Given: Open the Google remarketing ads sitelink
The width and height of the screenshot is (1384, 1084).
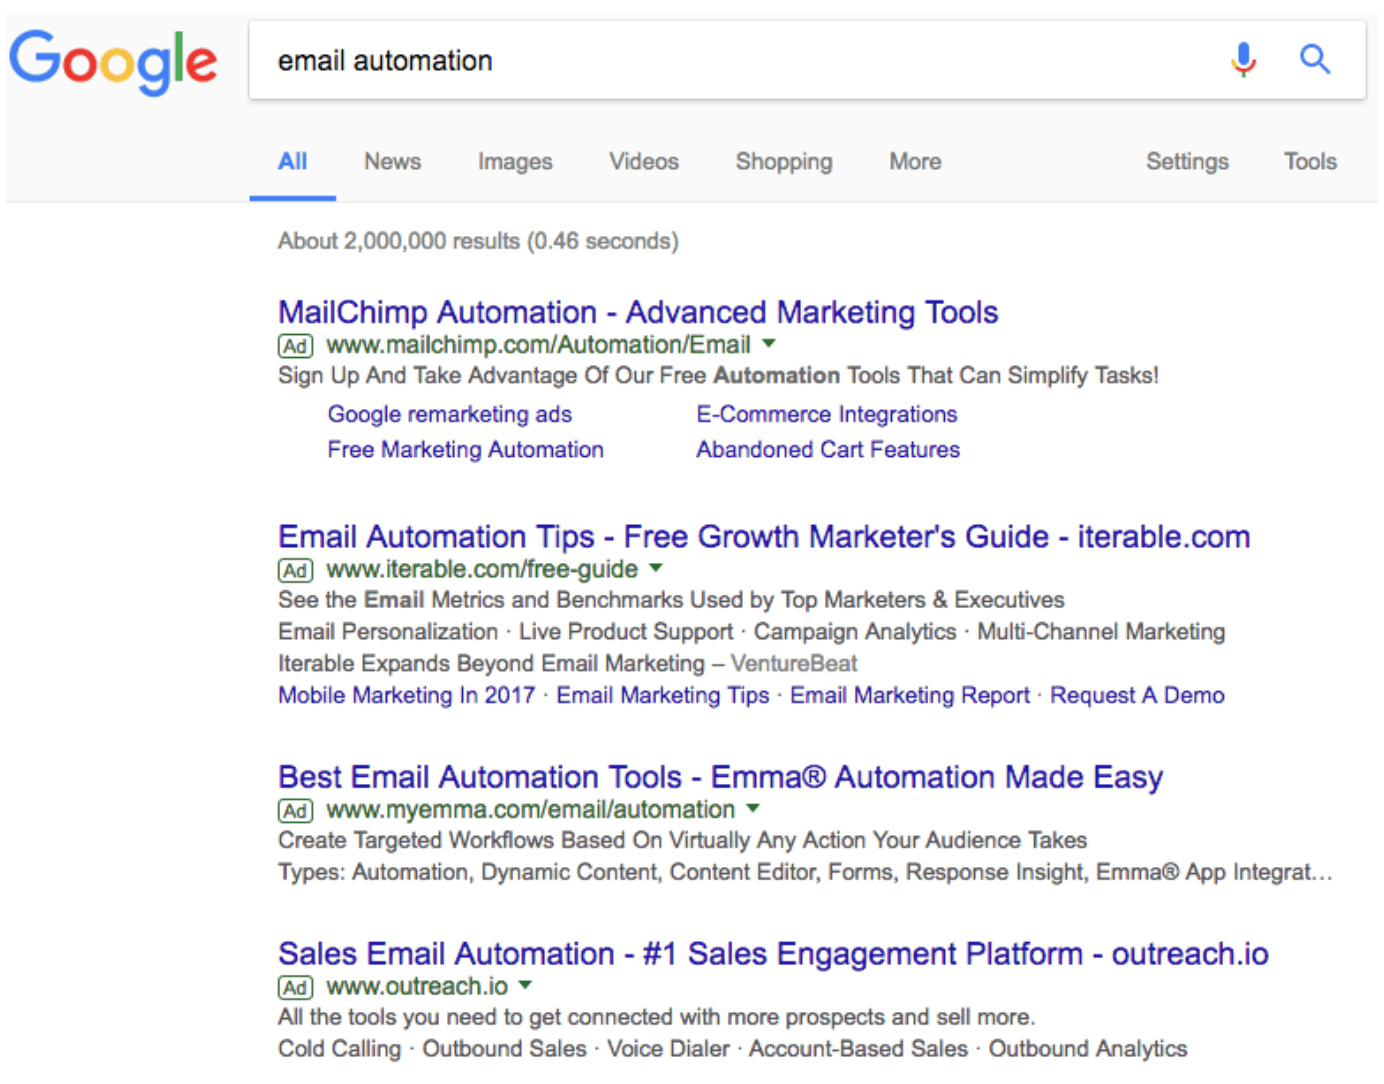Looking at the screenshot, I should coord(450,415).
